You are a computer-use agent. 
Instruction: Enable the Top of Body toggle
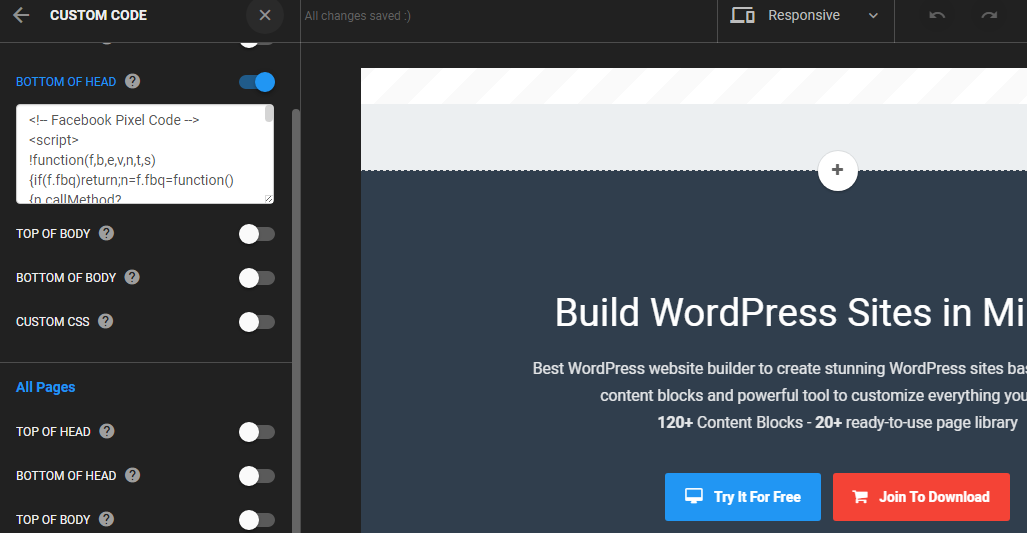coord(257,234)
